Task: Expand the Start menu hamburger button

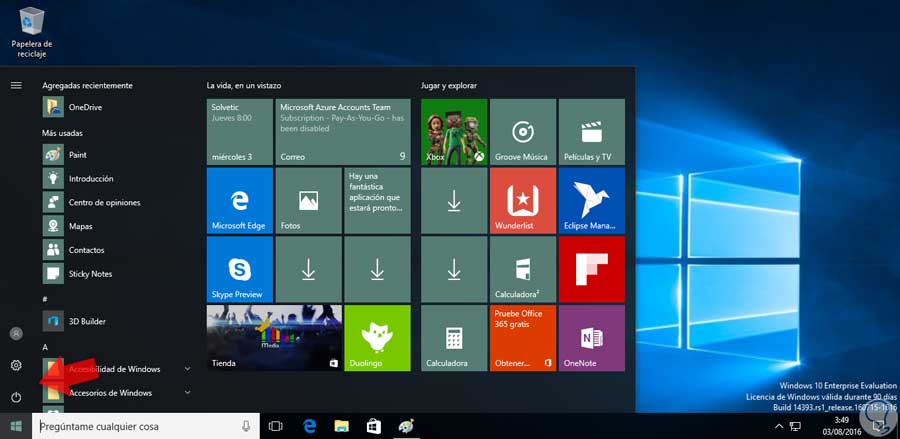Action: [16, 86]
